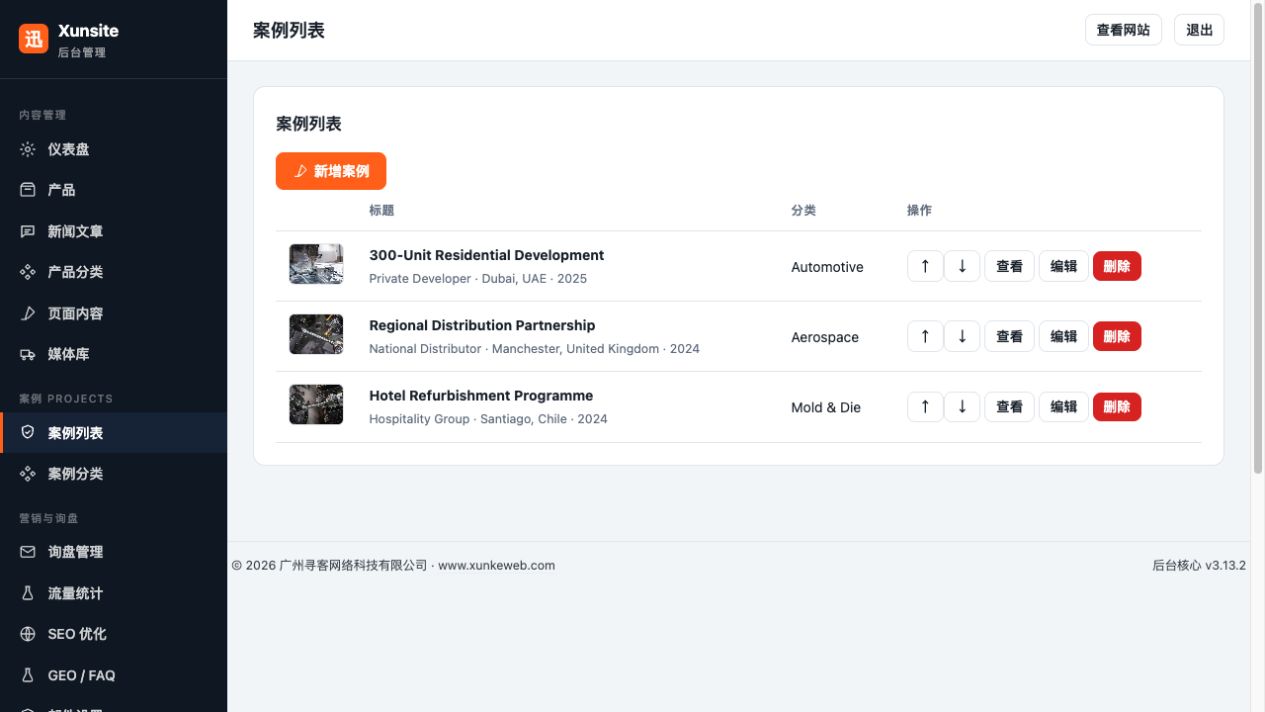Click the 分类 column header
Screen dimensions: 1265x712
point(803,210)
